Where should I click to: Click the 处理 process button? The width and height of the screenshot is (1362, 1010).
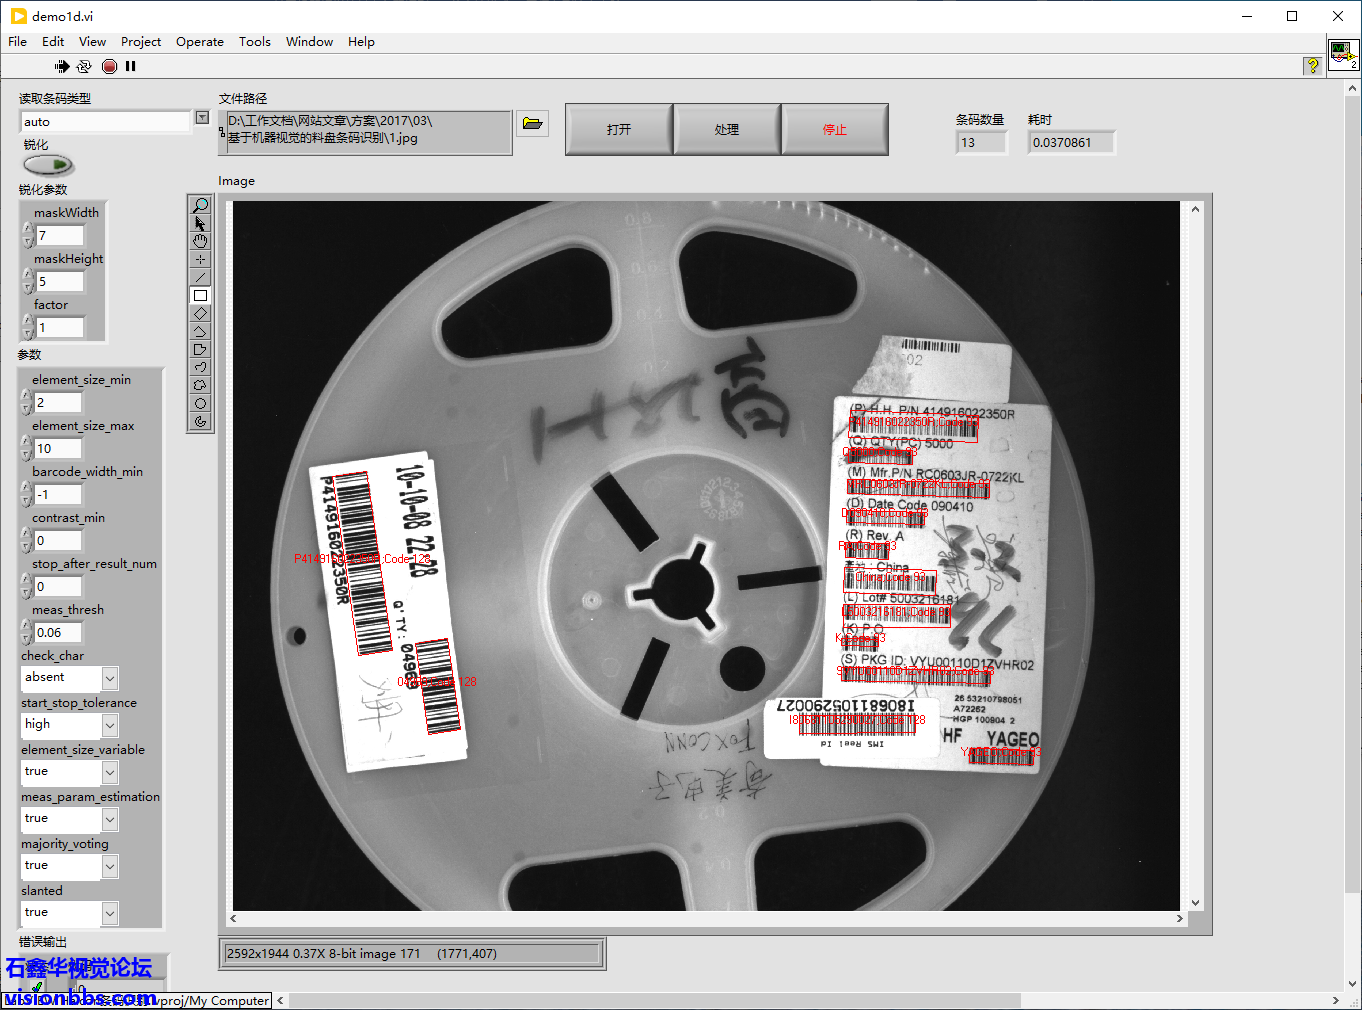pos(727,129)
